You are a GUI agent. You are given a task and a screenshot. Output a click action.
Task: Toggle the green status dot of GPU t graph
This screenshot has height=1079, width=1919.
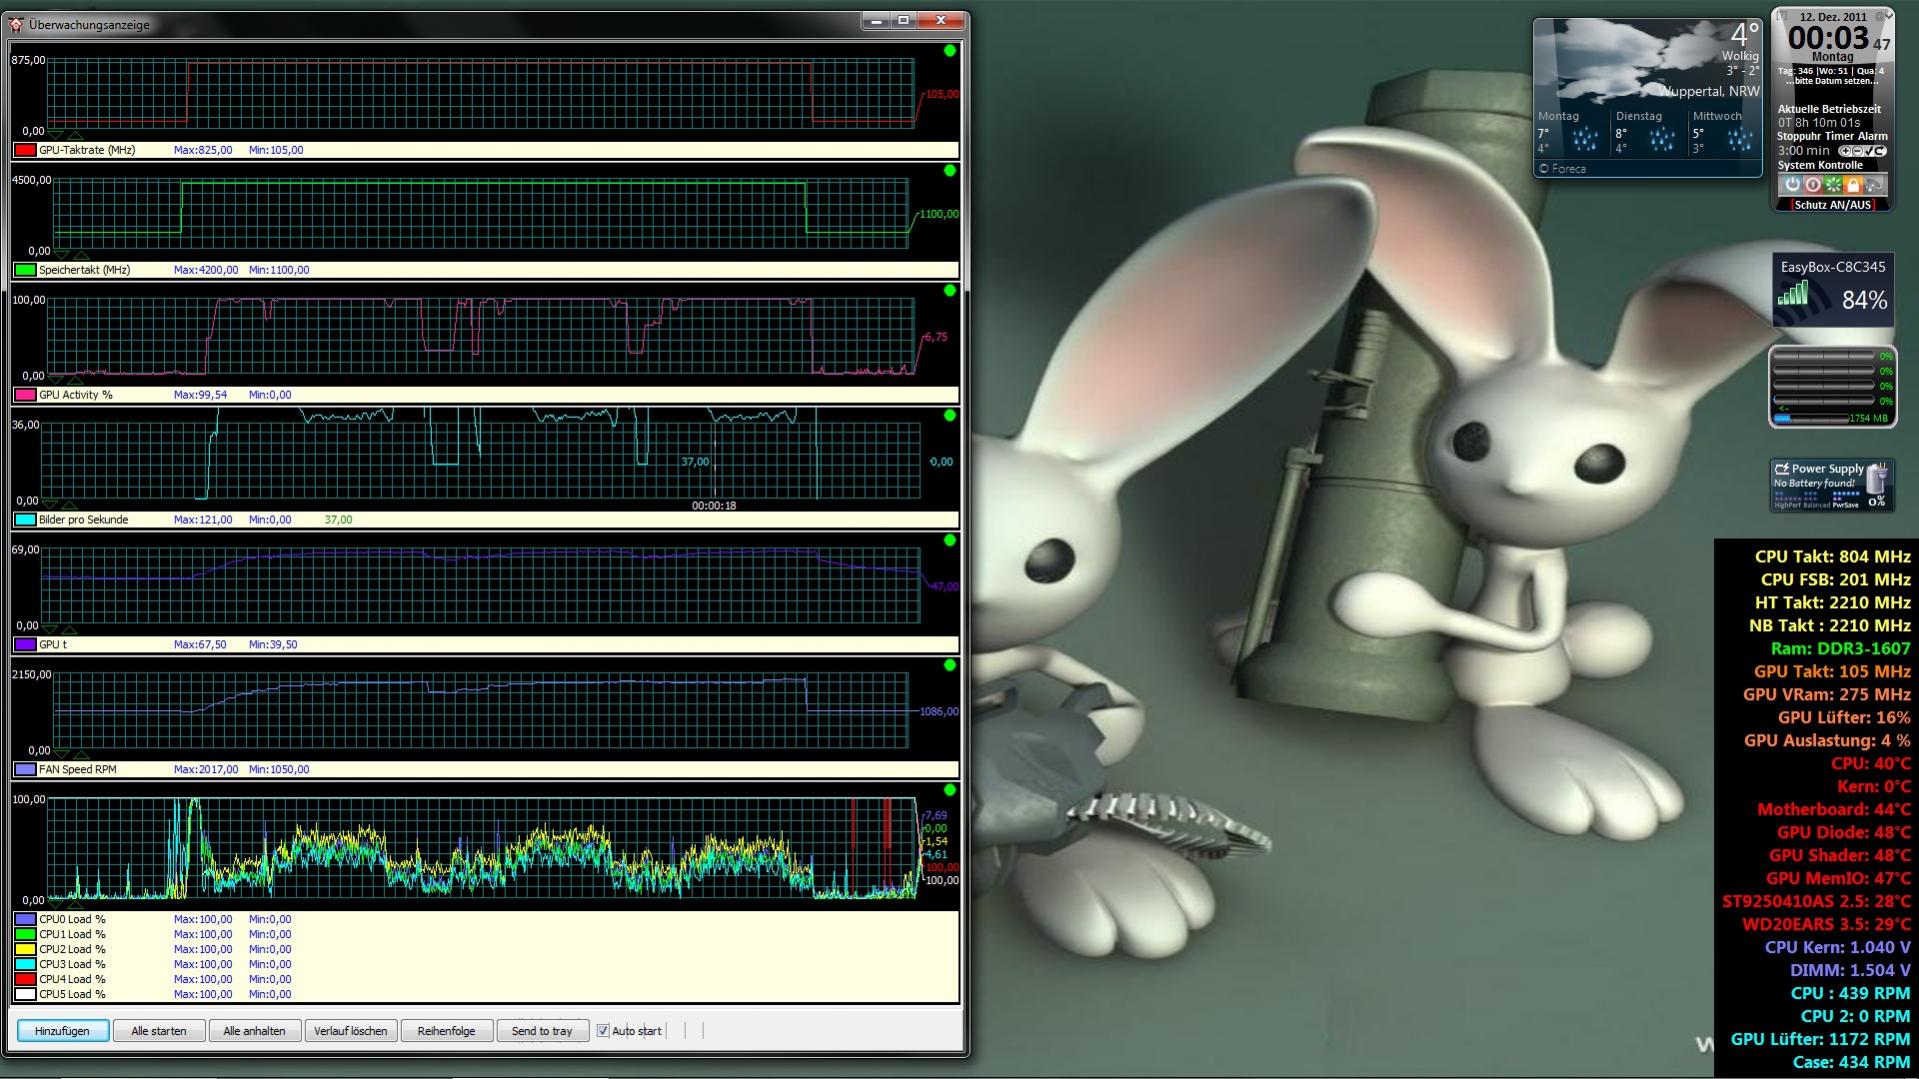tap(949, 540)
